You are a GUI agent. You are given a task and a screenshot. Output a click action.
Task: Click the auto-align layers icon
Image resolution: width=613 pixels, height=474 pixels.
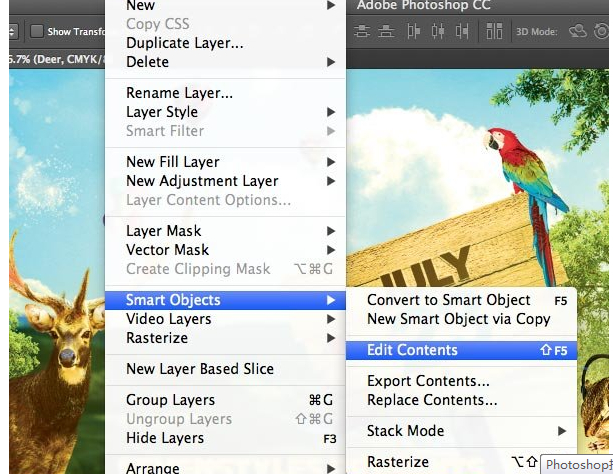[x=494, y=31]
